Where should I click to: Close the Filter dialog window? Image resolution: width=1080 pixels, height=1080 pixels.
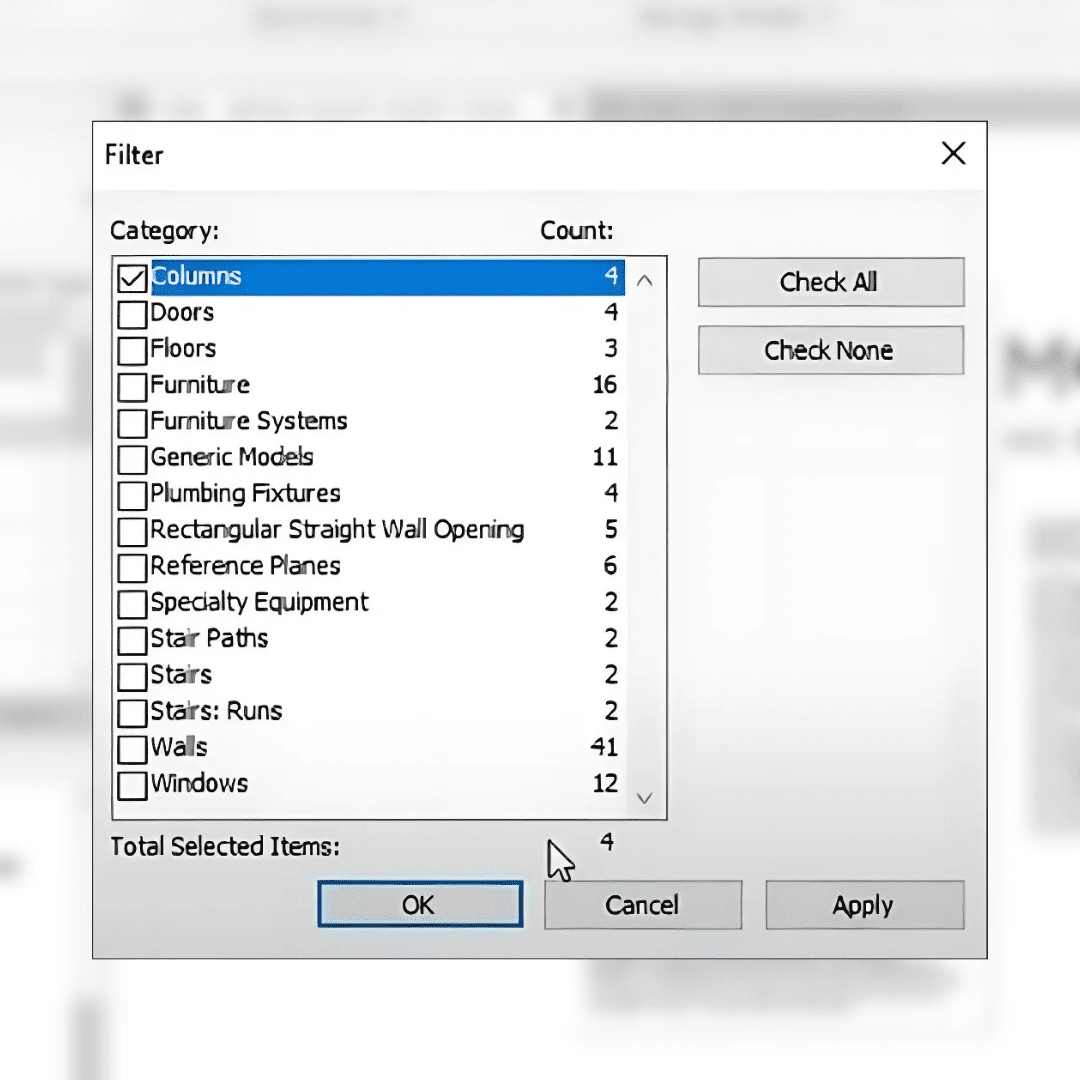click(x=953, y=154)
